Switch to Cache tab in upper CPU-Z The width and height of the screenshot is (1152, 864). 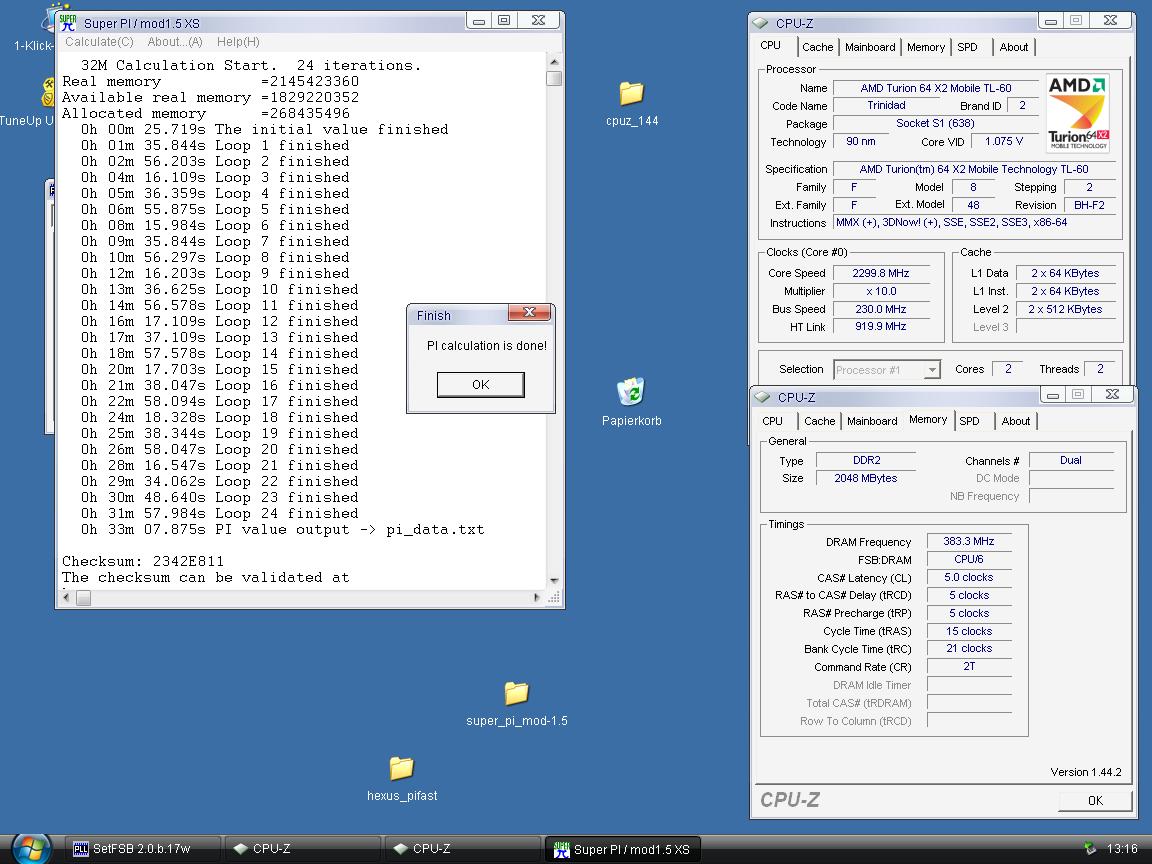click(818, 47)
